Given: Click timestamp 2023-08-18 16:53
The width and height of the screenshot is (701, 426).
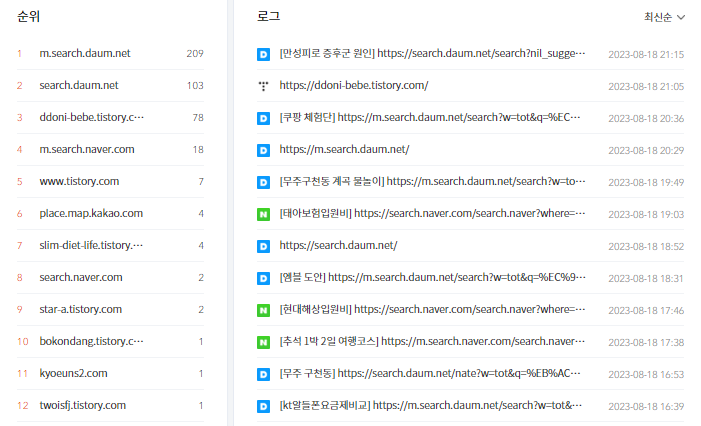Looking at the screenshot, I should pos(646,375).
